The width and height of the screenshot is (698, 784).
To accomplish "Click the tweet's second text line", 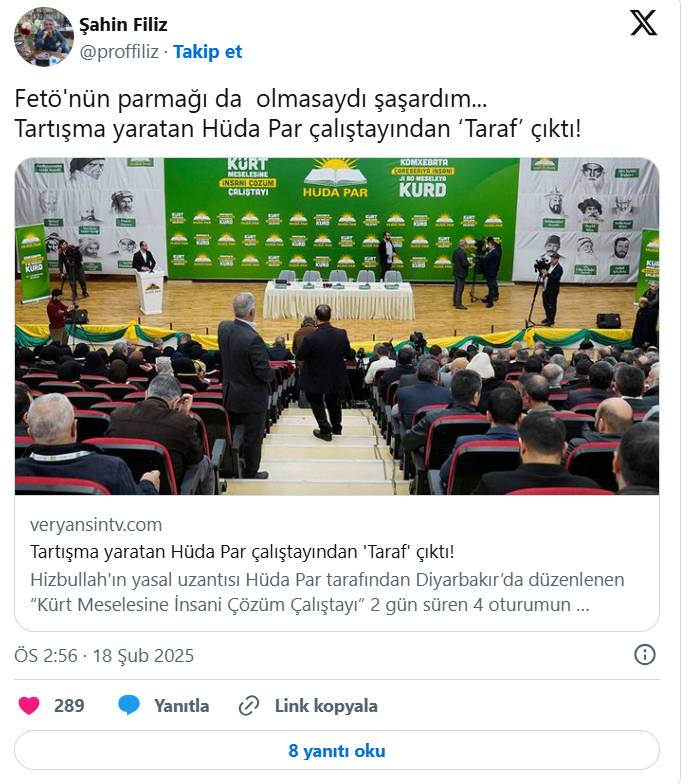I will (298, 129).
